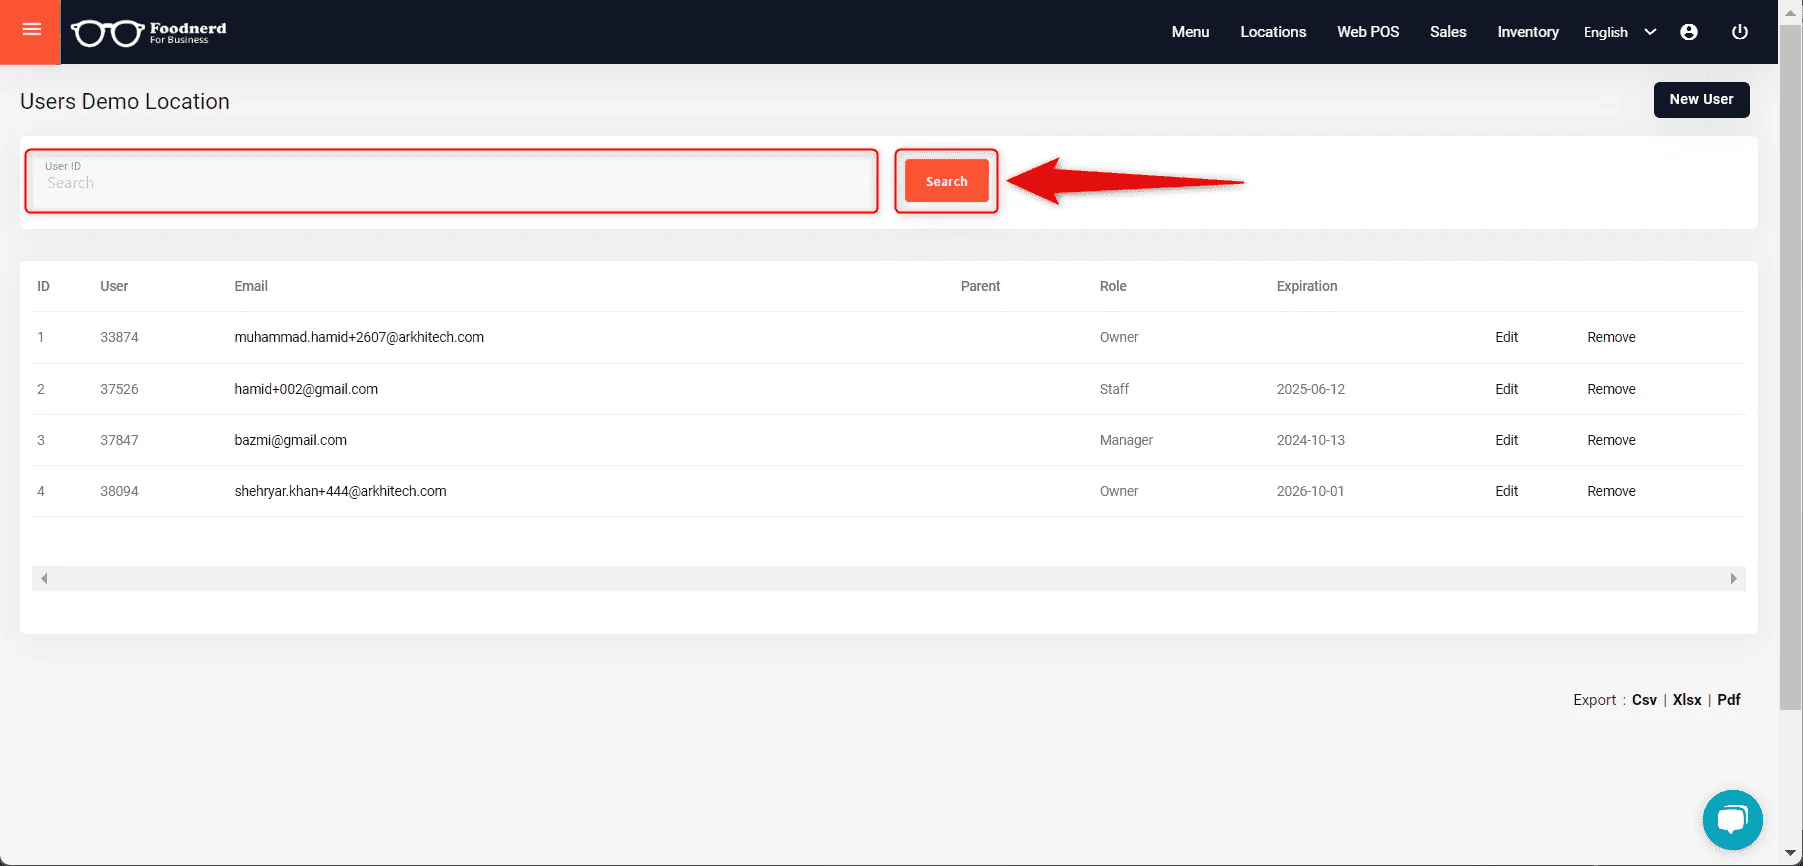Remove user hamid+002@gmail.com
The height and width of the screenshot is (866, 1803).
click(1611, 389)
